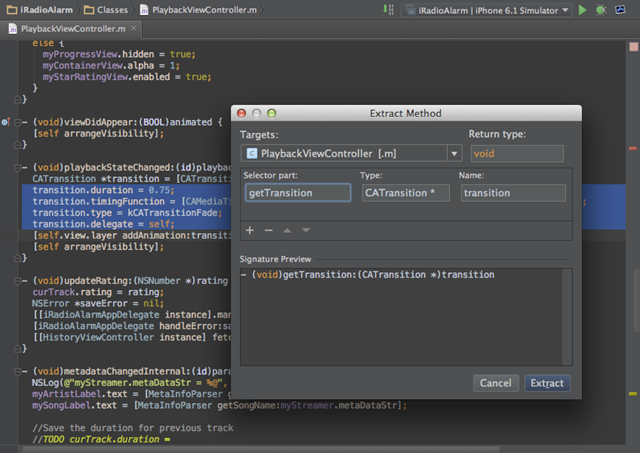The height and width of the screenshot is (453, 640).
Task: Click the Extract button
Action: point(547,383)
